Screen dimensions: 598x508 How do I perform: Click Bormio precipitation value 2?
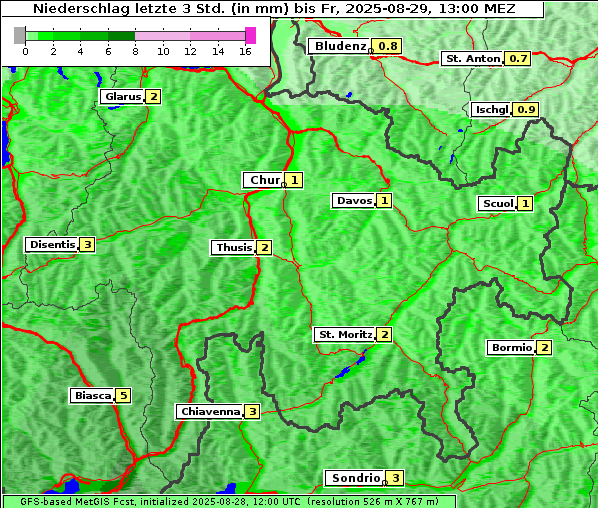click(x=544, y=348)
